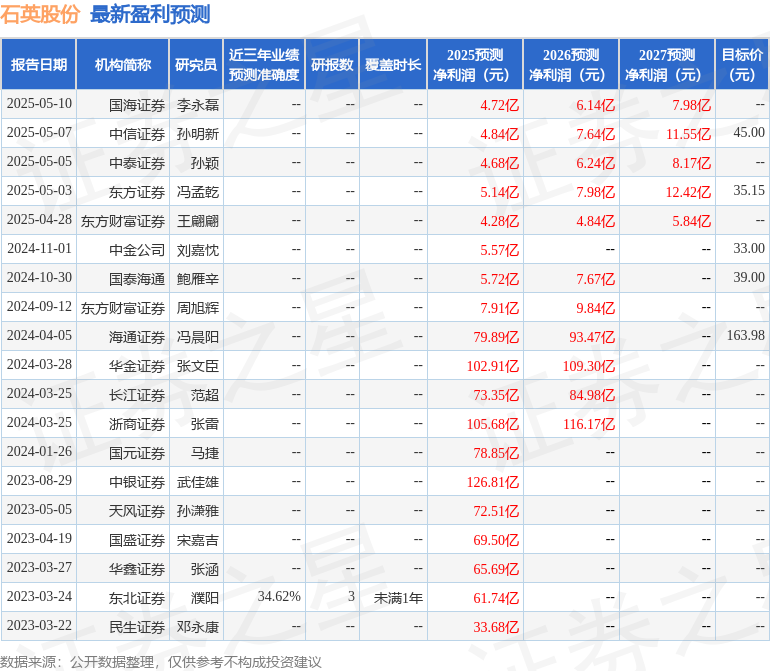Click institution 国元证券
770x671 pixels.
tap(137, 453)
